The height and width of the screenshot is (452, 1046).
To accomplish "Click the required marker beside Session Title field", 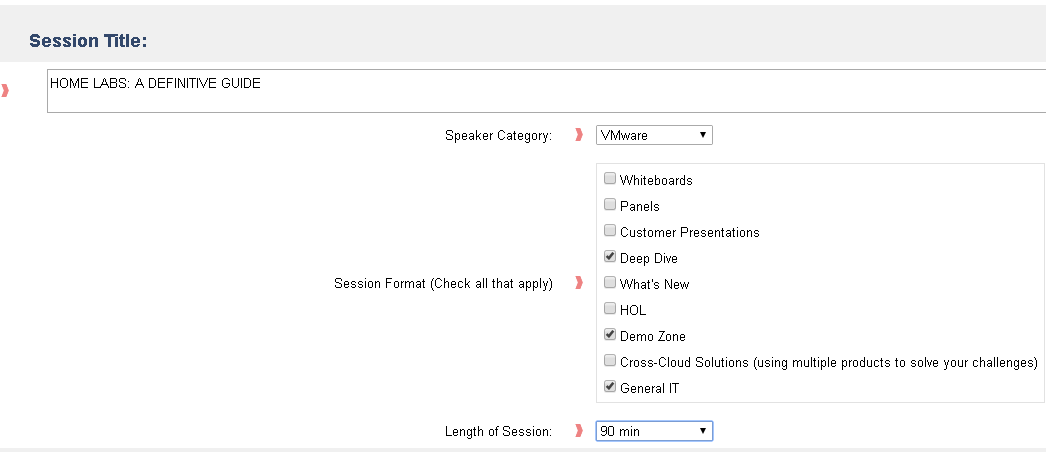I will (5, 91).
